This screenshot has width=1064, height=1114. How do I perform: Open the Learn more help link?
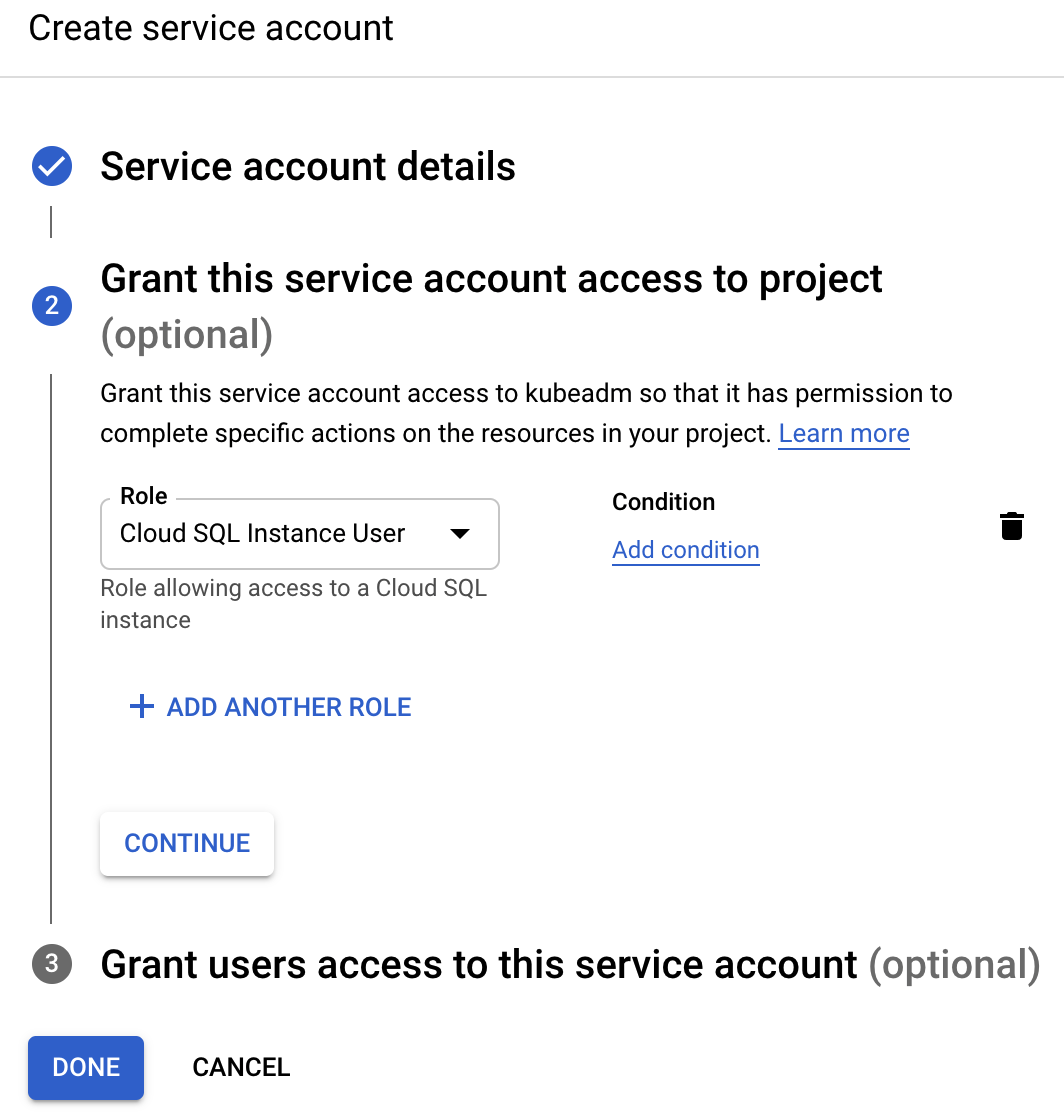pos(843,433)
